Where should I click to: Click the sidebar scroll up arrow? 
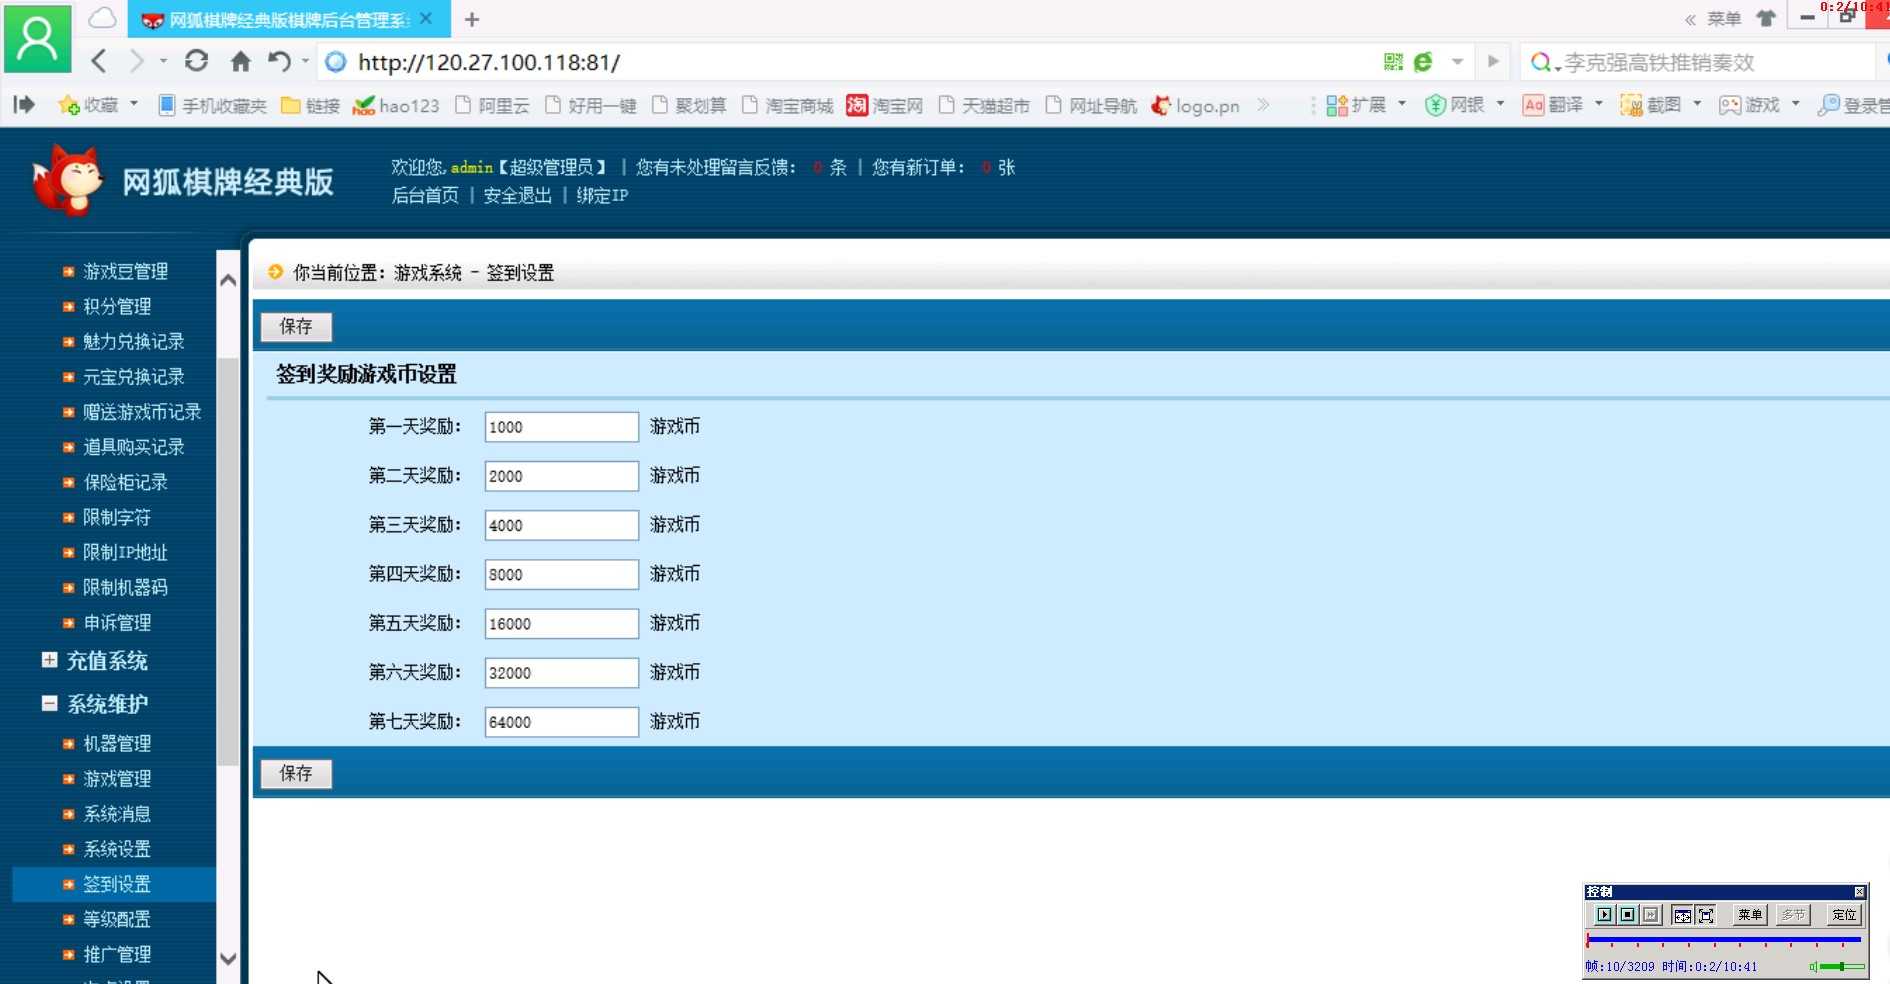(228, 281)
